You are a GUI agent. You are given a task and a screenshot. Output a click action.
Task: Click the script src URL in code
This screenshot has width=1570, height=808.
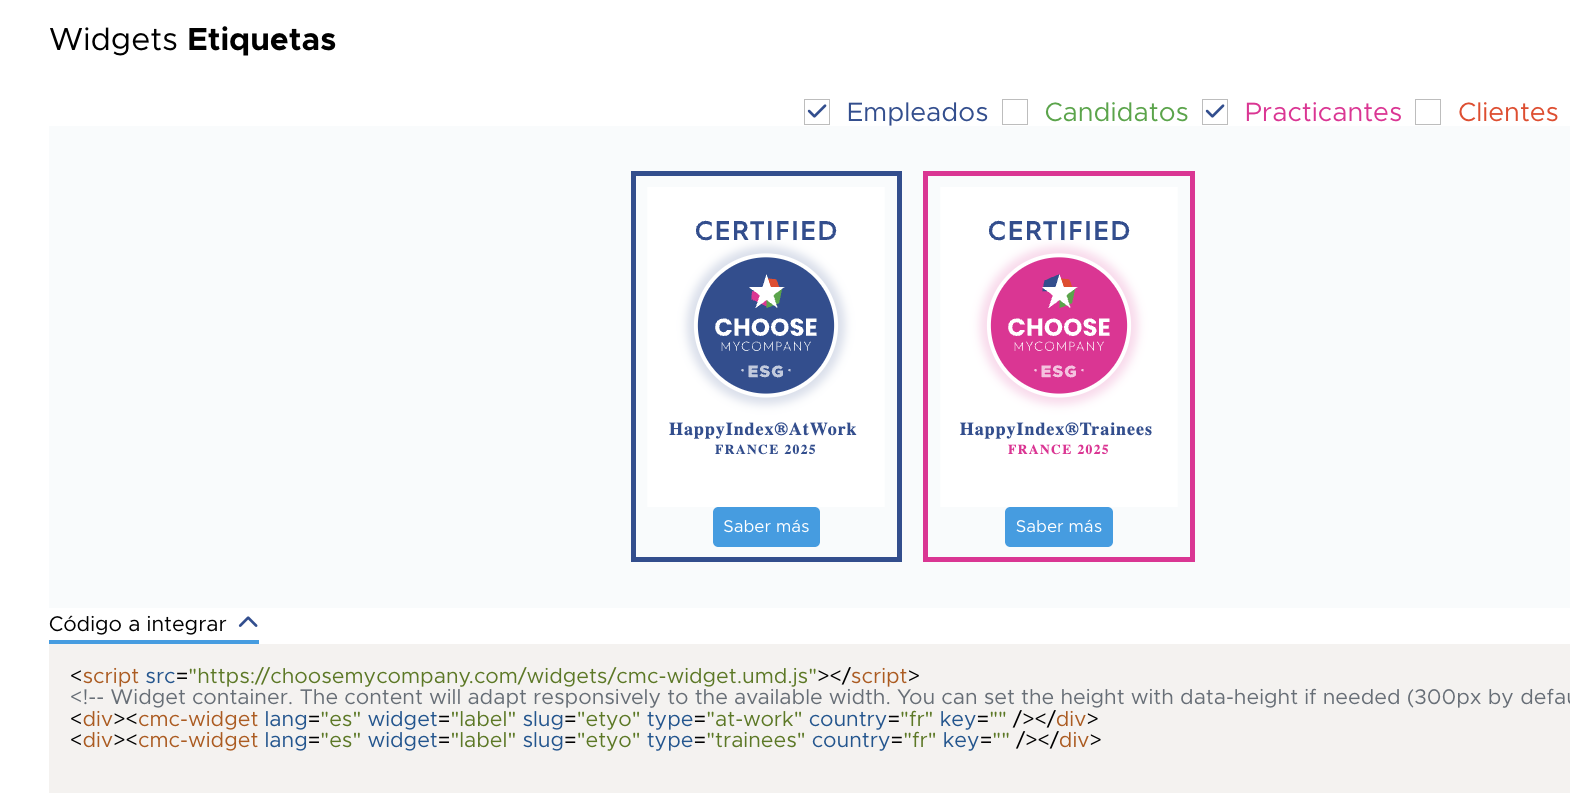(x=502, y=676)
